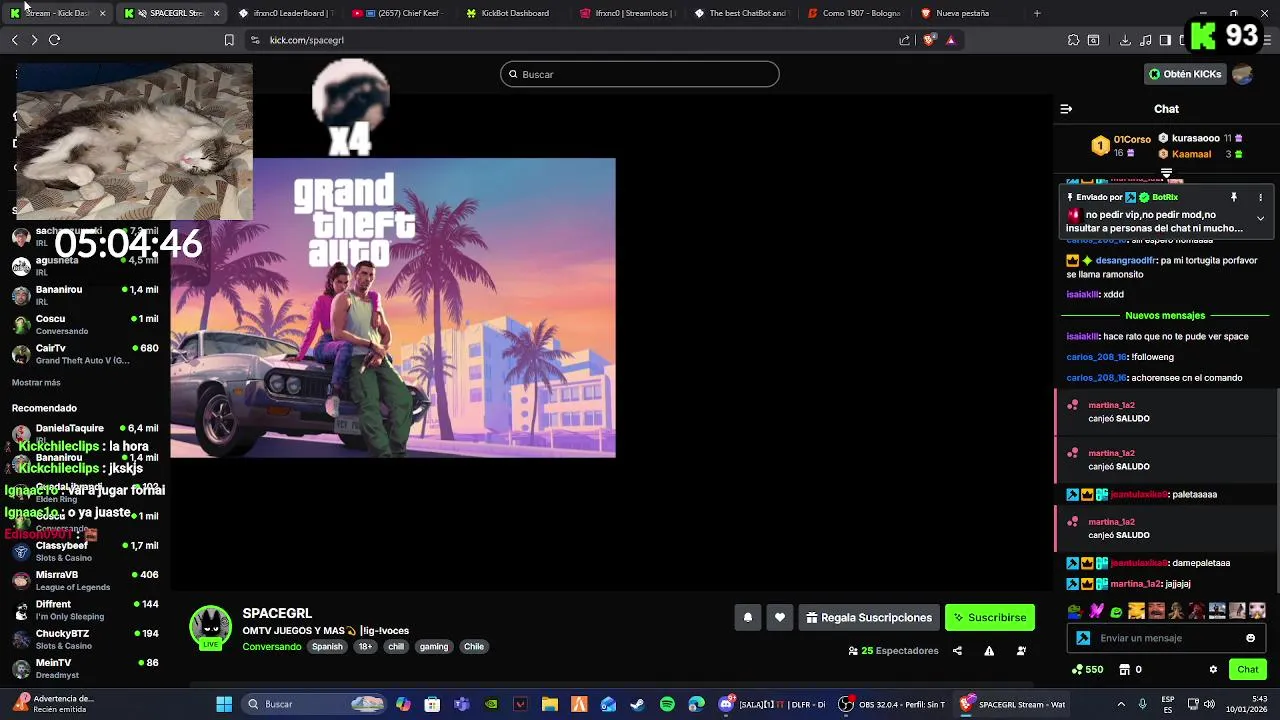Open the emoji picker in chat input
The width and height of the screenshot is (1280, 720).
click(1250, 638)
